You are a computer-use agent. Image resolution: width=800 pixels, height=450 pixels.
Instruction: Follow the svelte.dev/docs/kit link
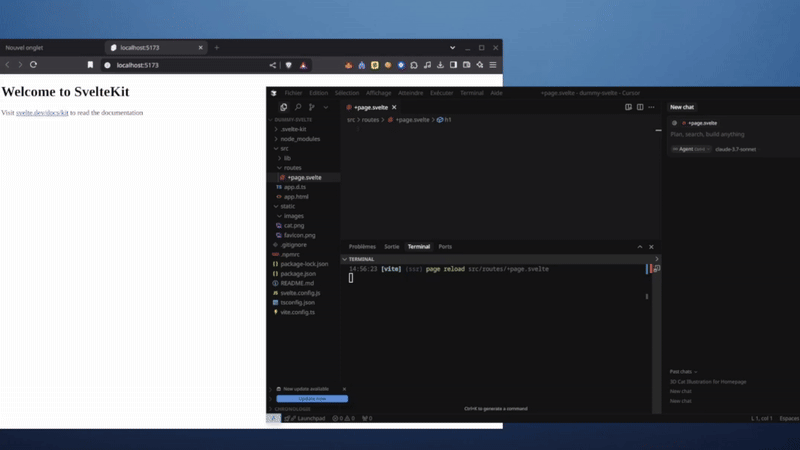pos(42,113)
